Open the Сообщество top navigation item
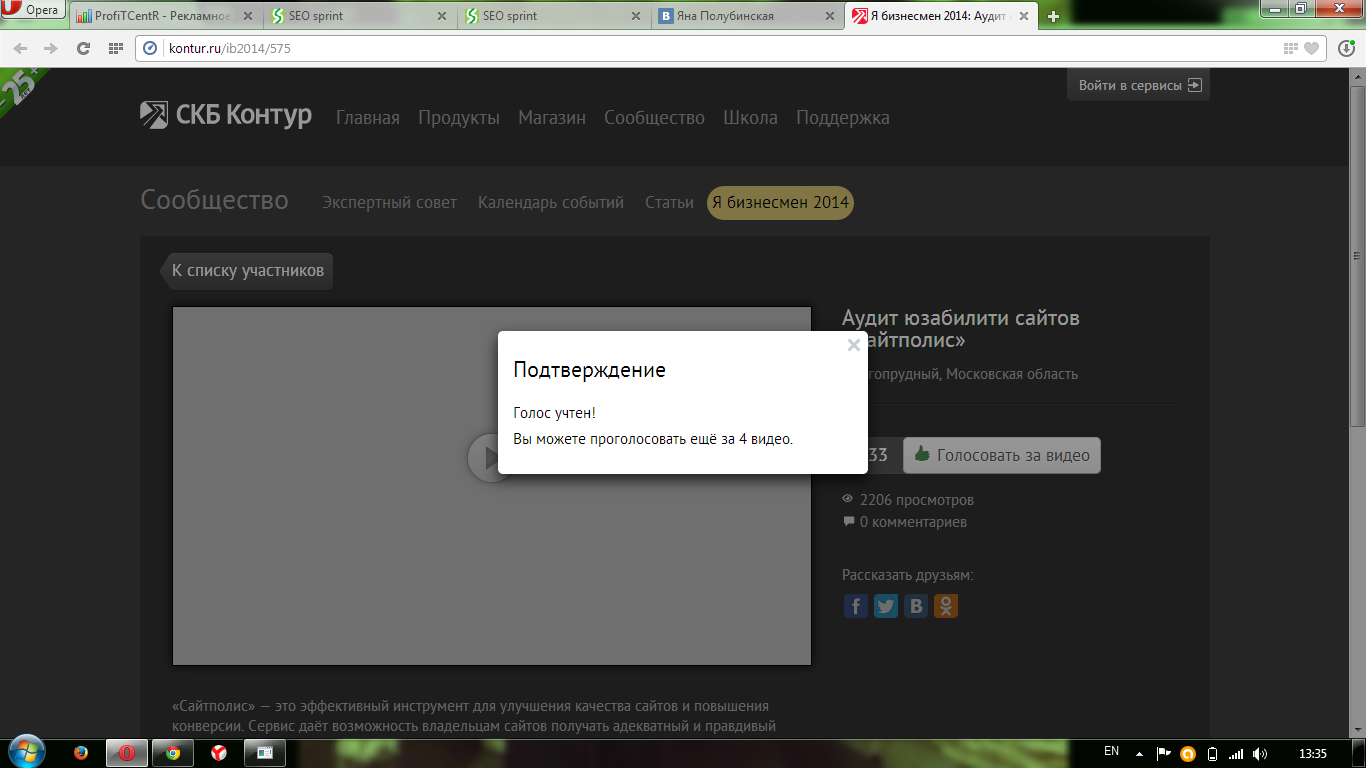The height and width of the screenshot is (768, 1366). [x=654, y=118]
